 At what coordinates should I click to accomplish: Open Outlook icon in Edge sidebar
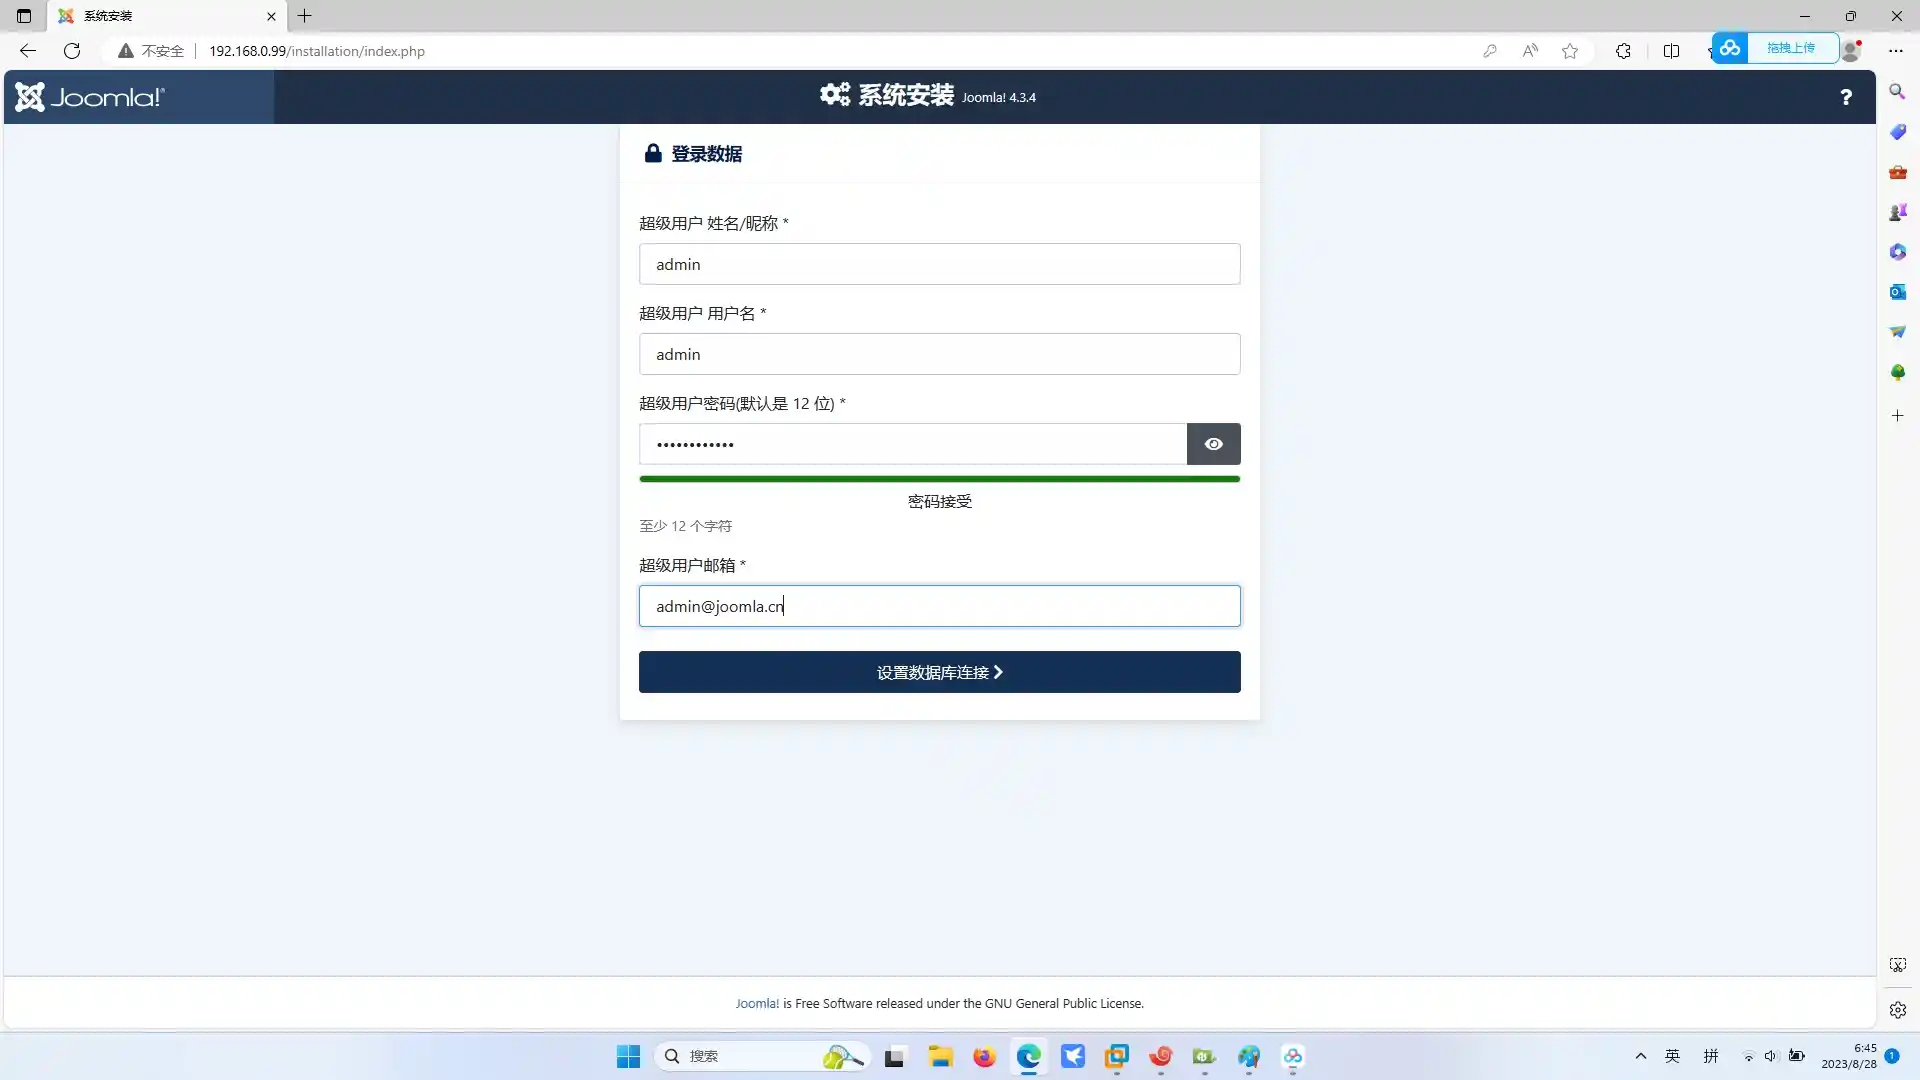pyautogui.click(x=1897, y=292)
